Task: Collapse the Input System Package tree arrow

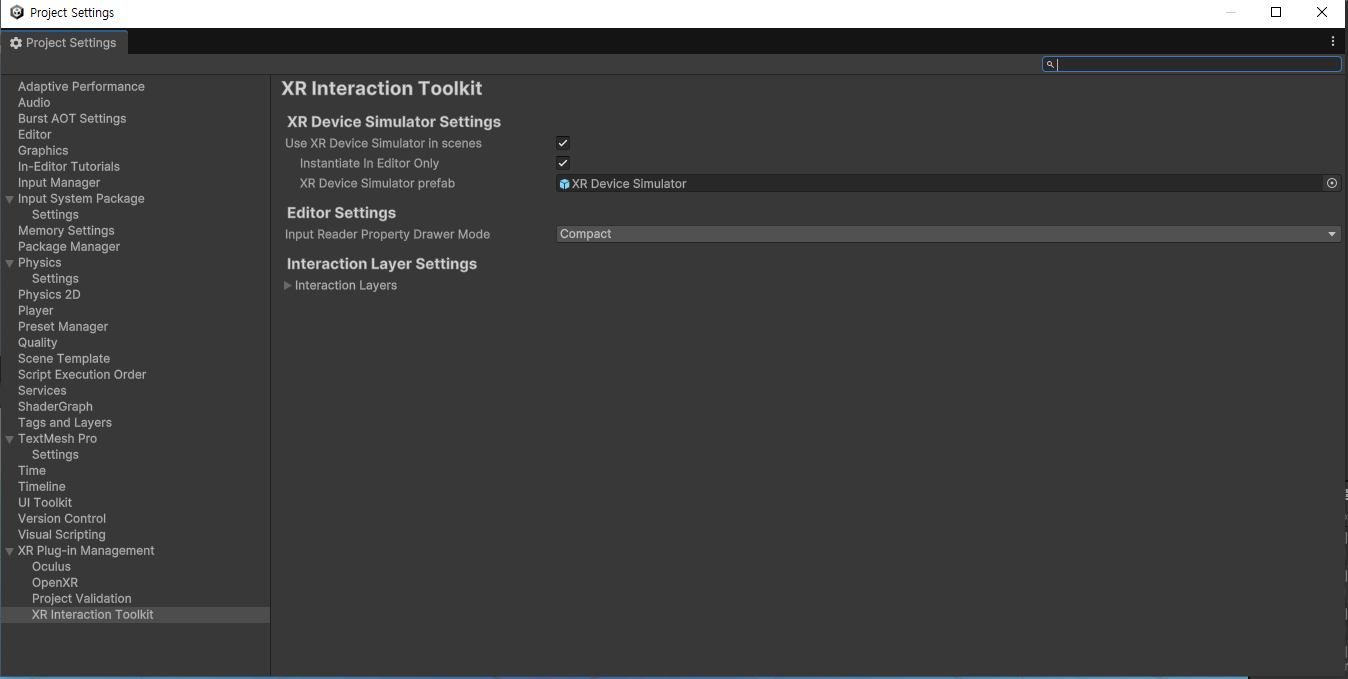Action: 10,199
